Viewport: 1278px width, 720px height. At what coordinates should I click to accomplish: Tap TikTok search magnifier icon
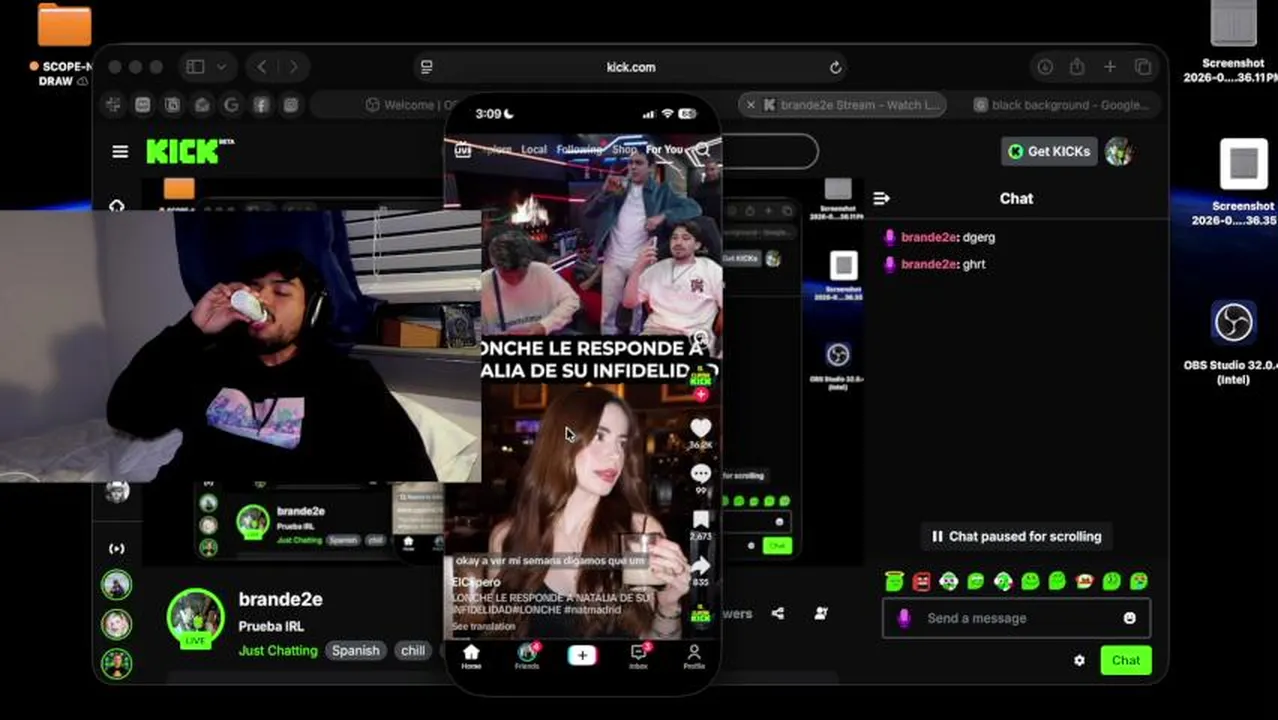click(703, 150)
